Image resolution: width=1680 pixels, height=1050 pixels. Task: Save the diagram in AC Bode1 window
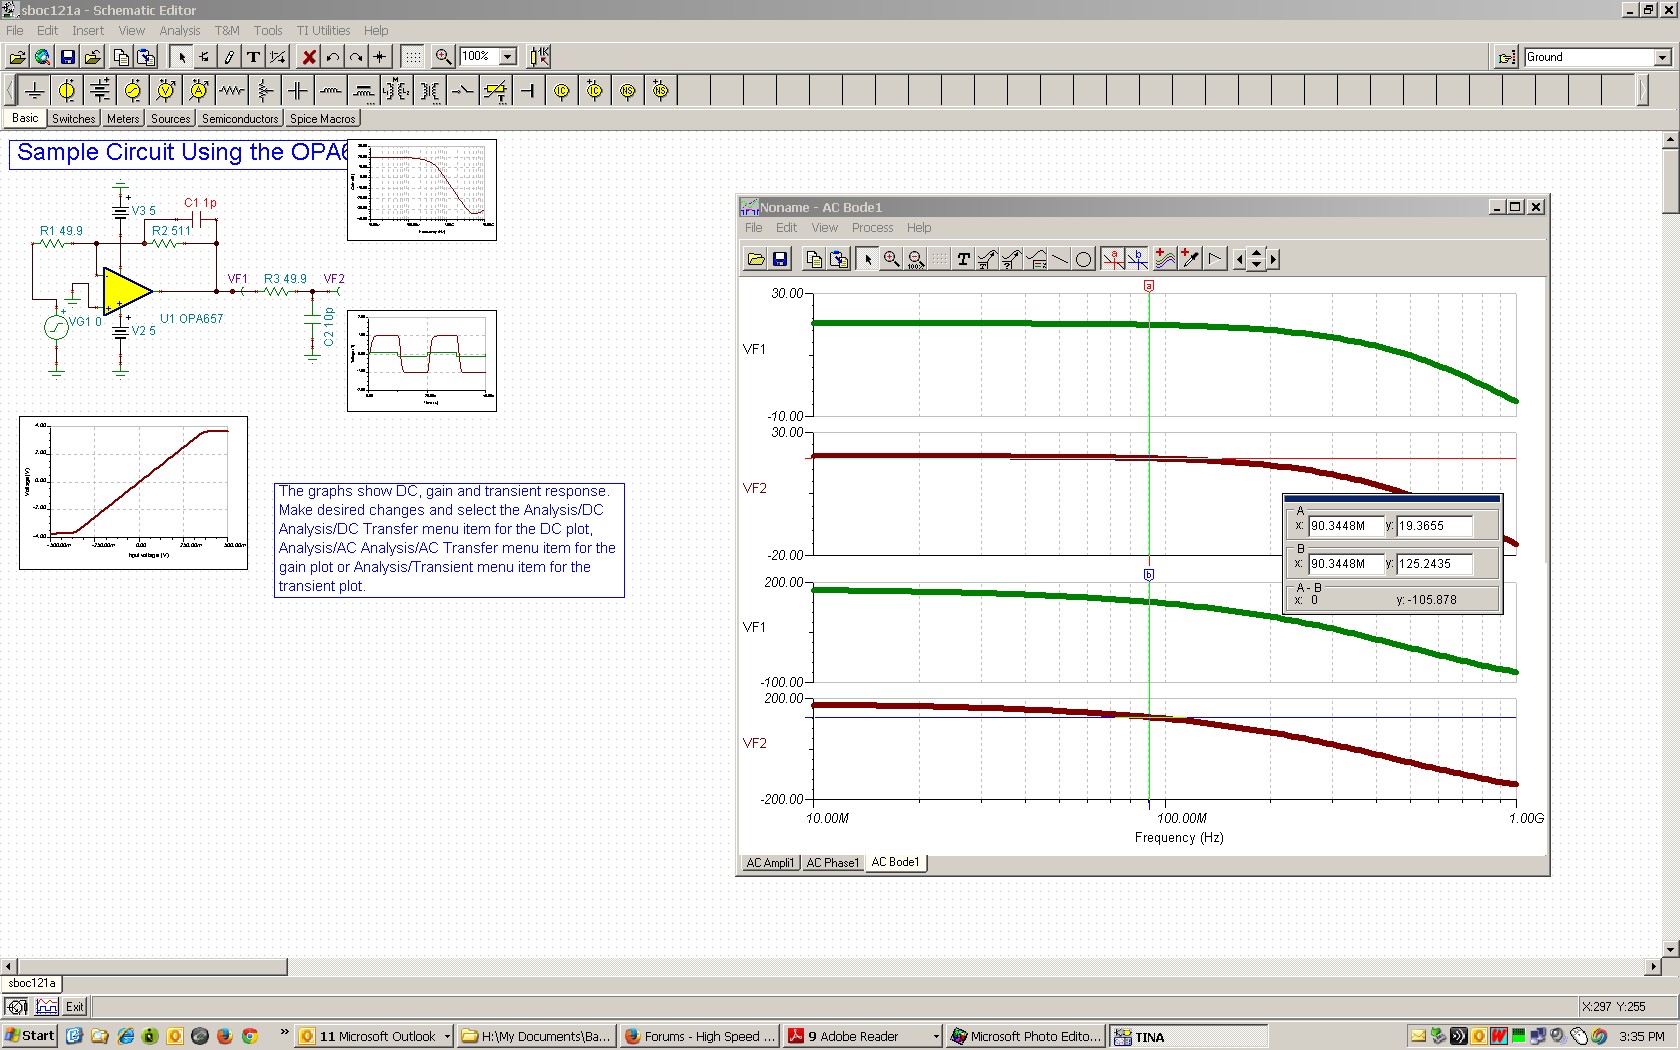[x=780, y=260]
